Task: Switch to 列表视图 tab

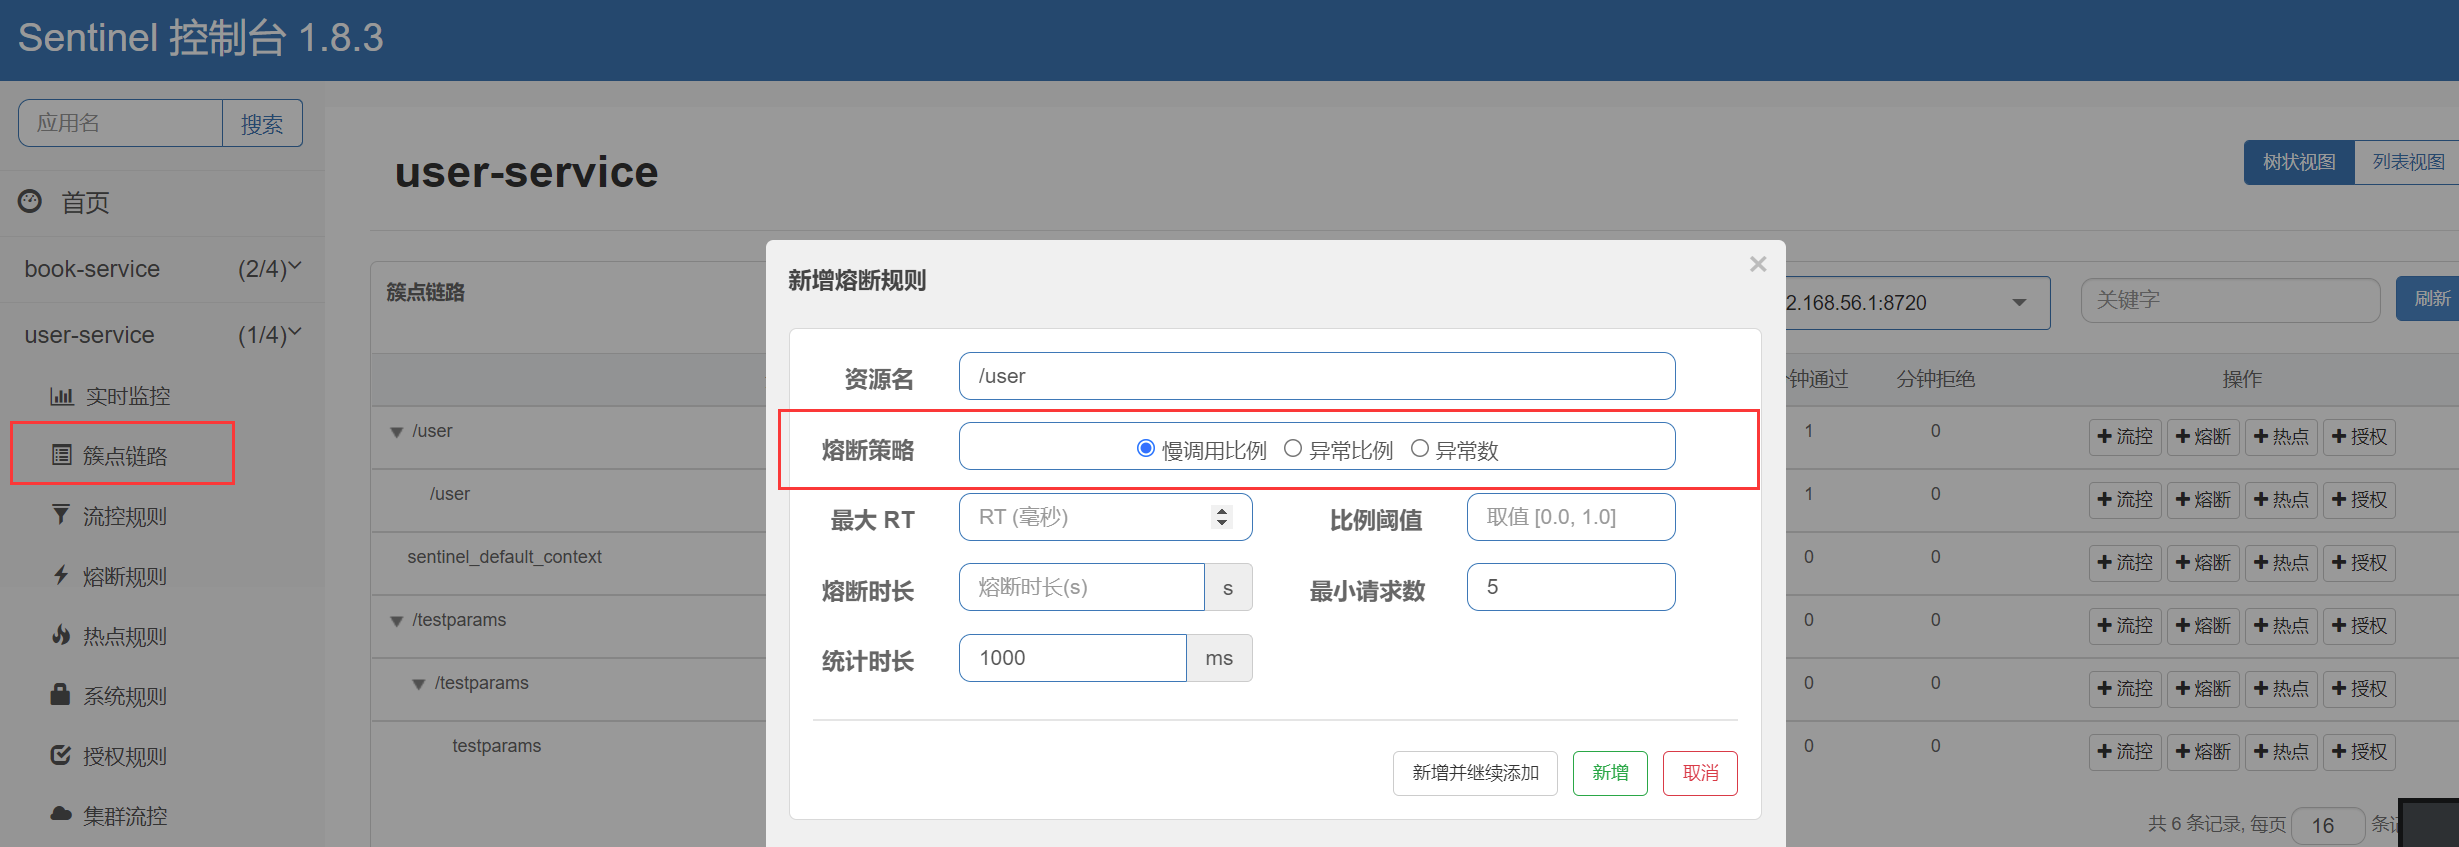Action: point(2407,162)
